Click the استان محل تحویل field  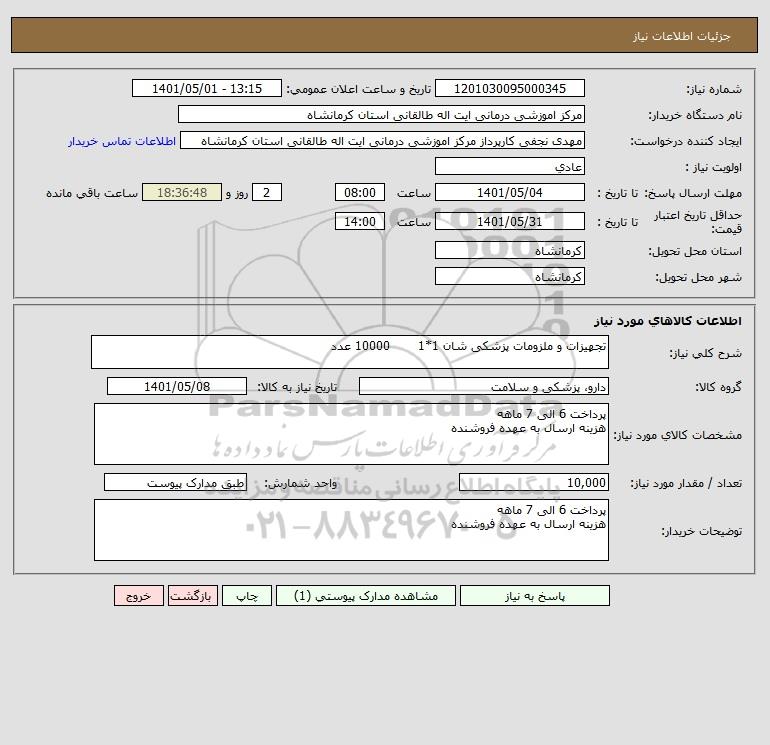(510, 250)
